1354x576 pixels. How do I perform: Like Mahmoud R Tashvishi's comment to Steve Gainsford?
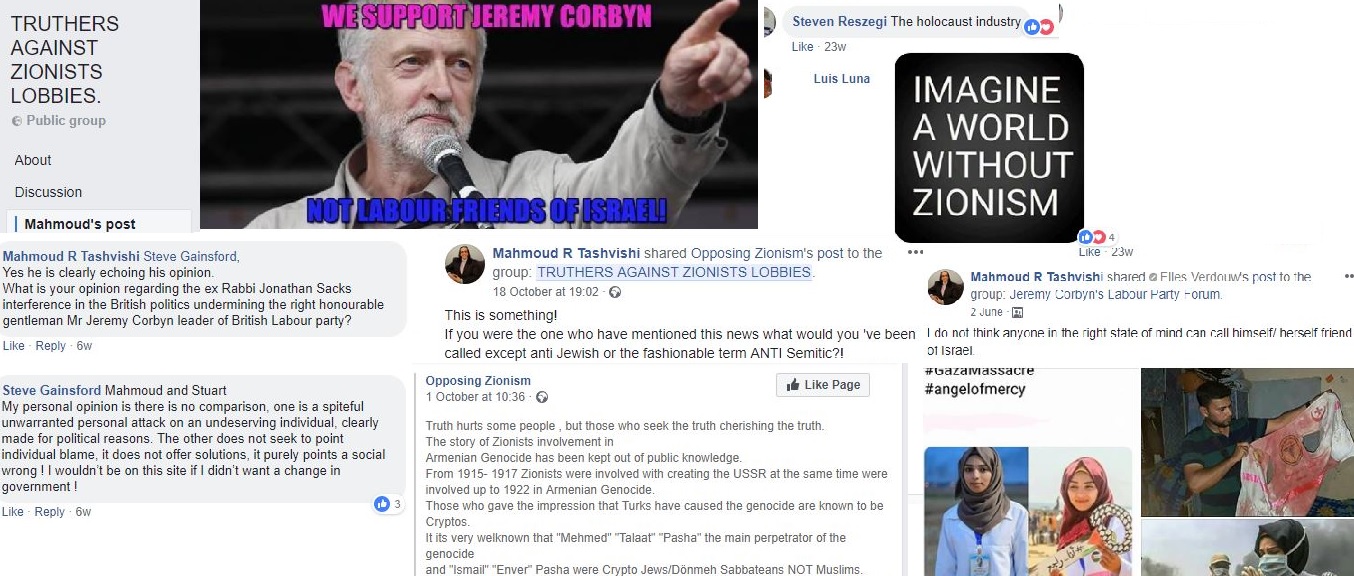coord(13,346)
